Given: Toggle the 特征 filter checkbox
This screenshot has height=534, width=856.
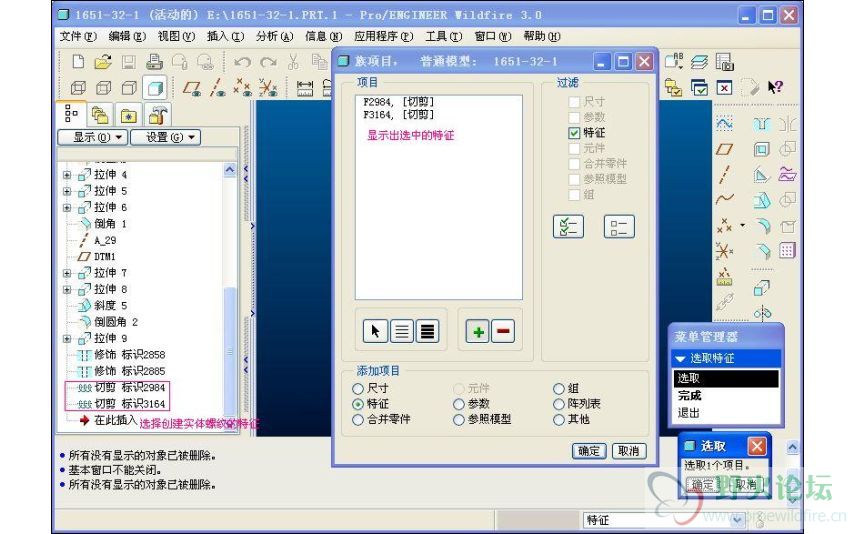Looking at the screenshot, I should pyautogui.click(x=574, y=133).
